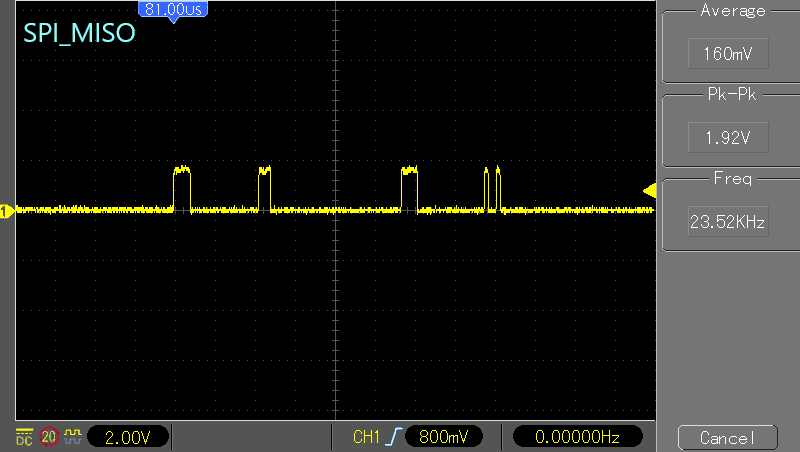Click the Cancel button
This screenshot has width=800, height=452.
coord(728,438)
